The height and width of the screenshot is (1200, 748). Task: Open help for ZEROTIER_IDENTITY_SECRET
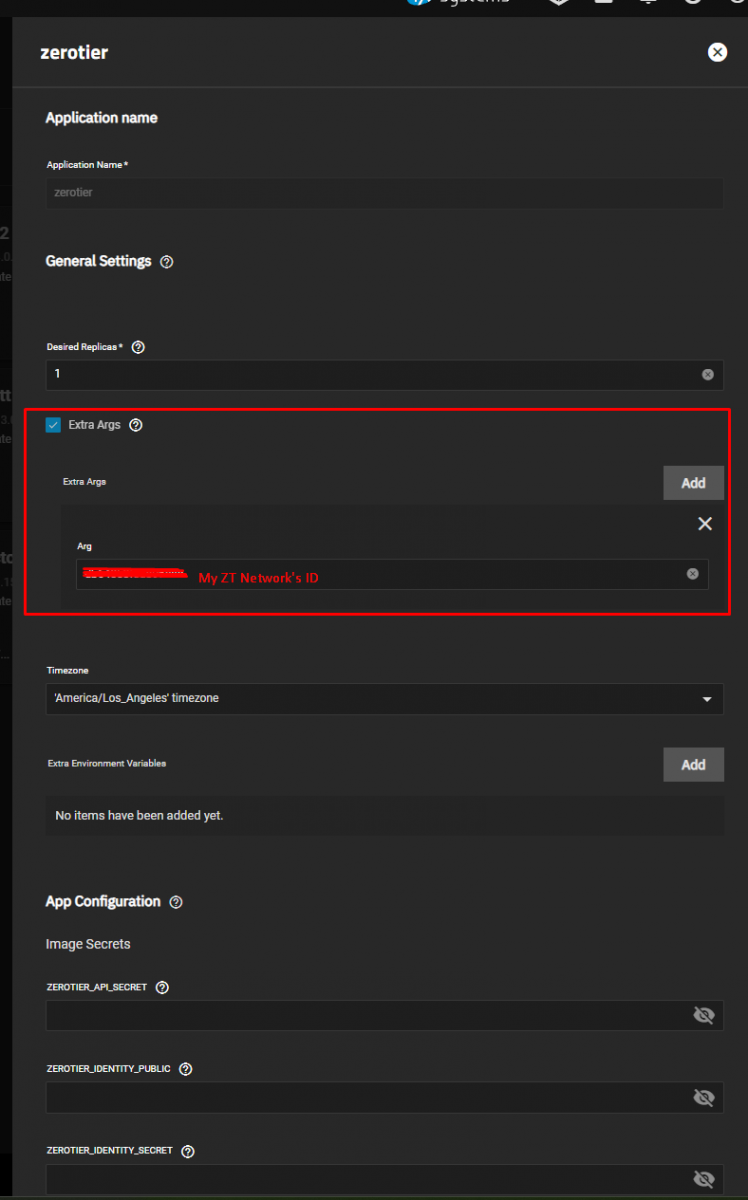(188, 1151)
